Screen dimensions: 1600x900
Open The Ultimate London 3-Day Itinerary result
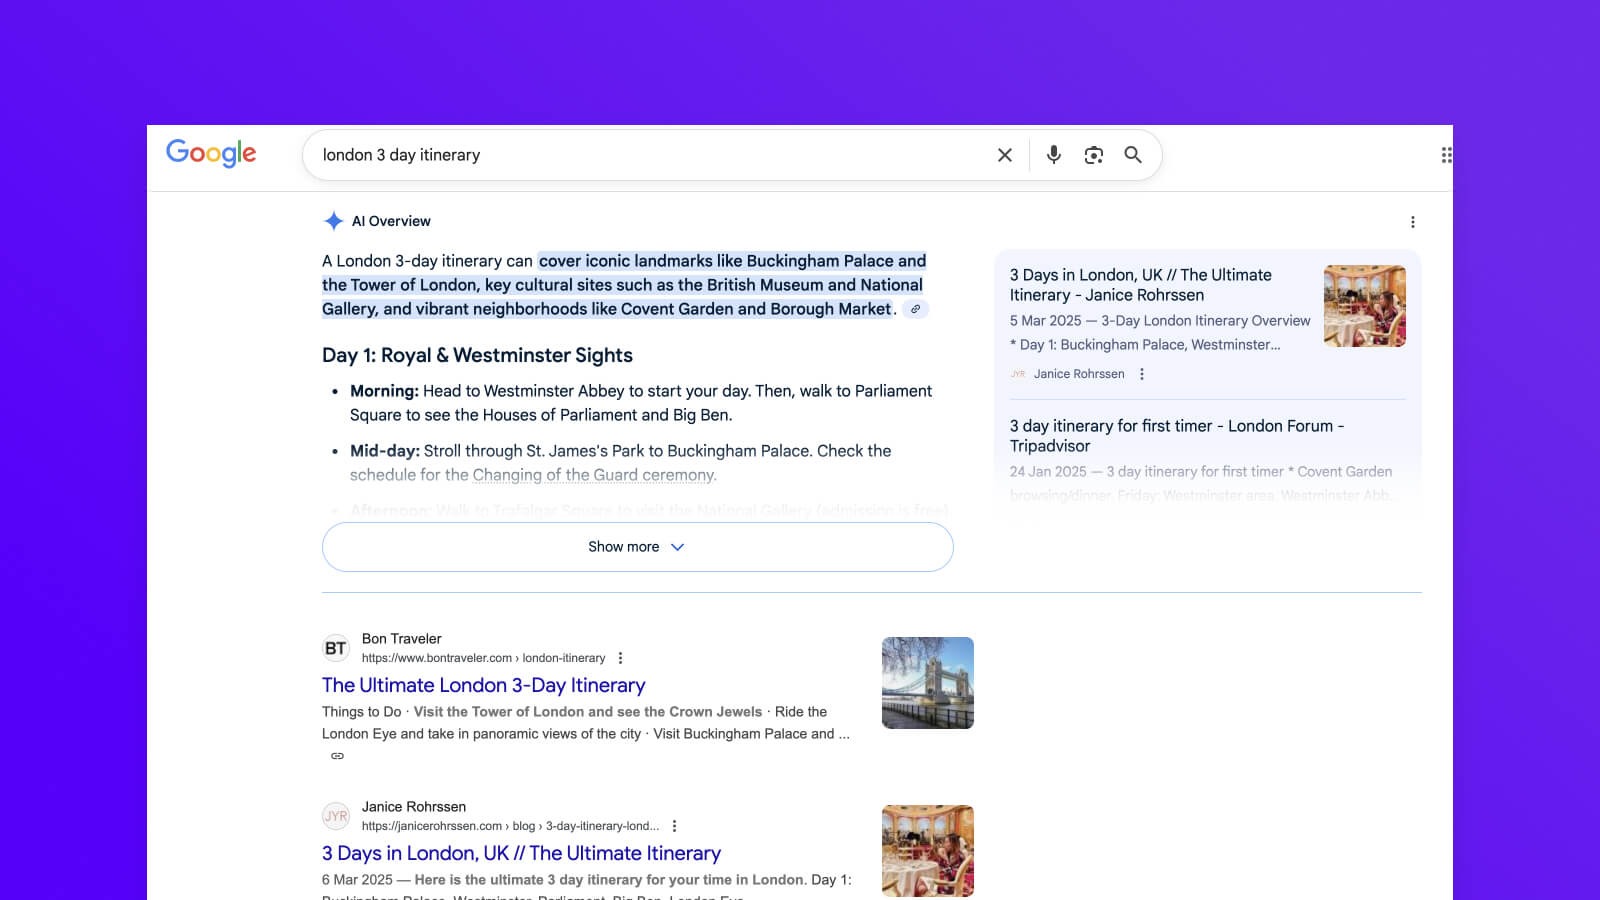tap(483, 685)
